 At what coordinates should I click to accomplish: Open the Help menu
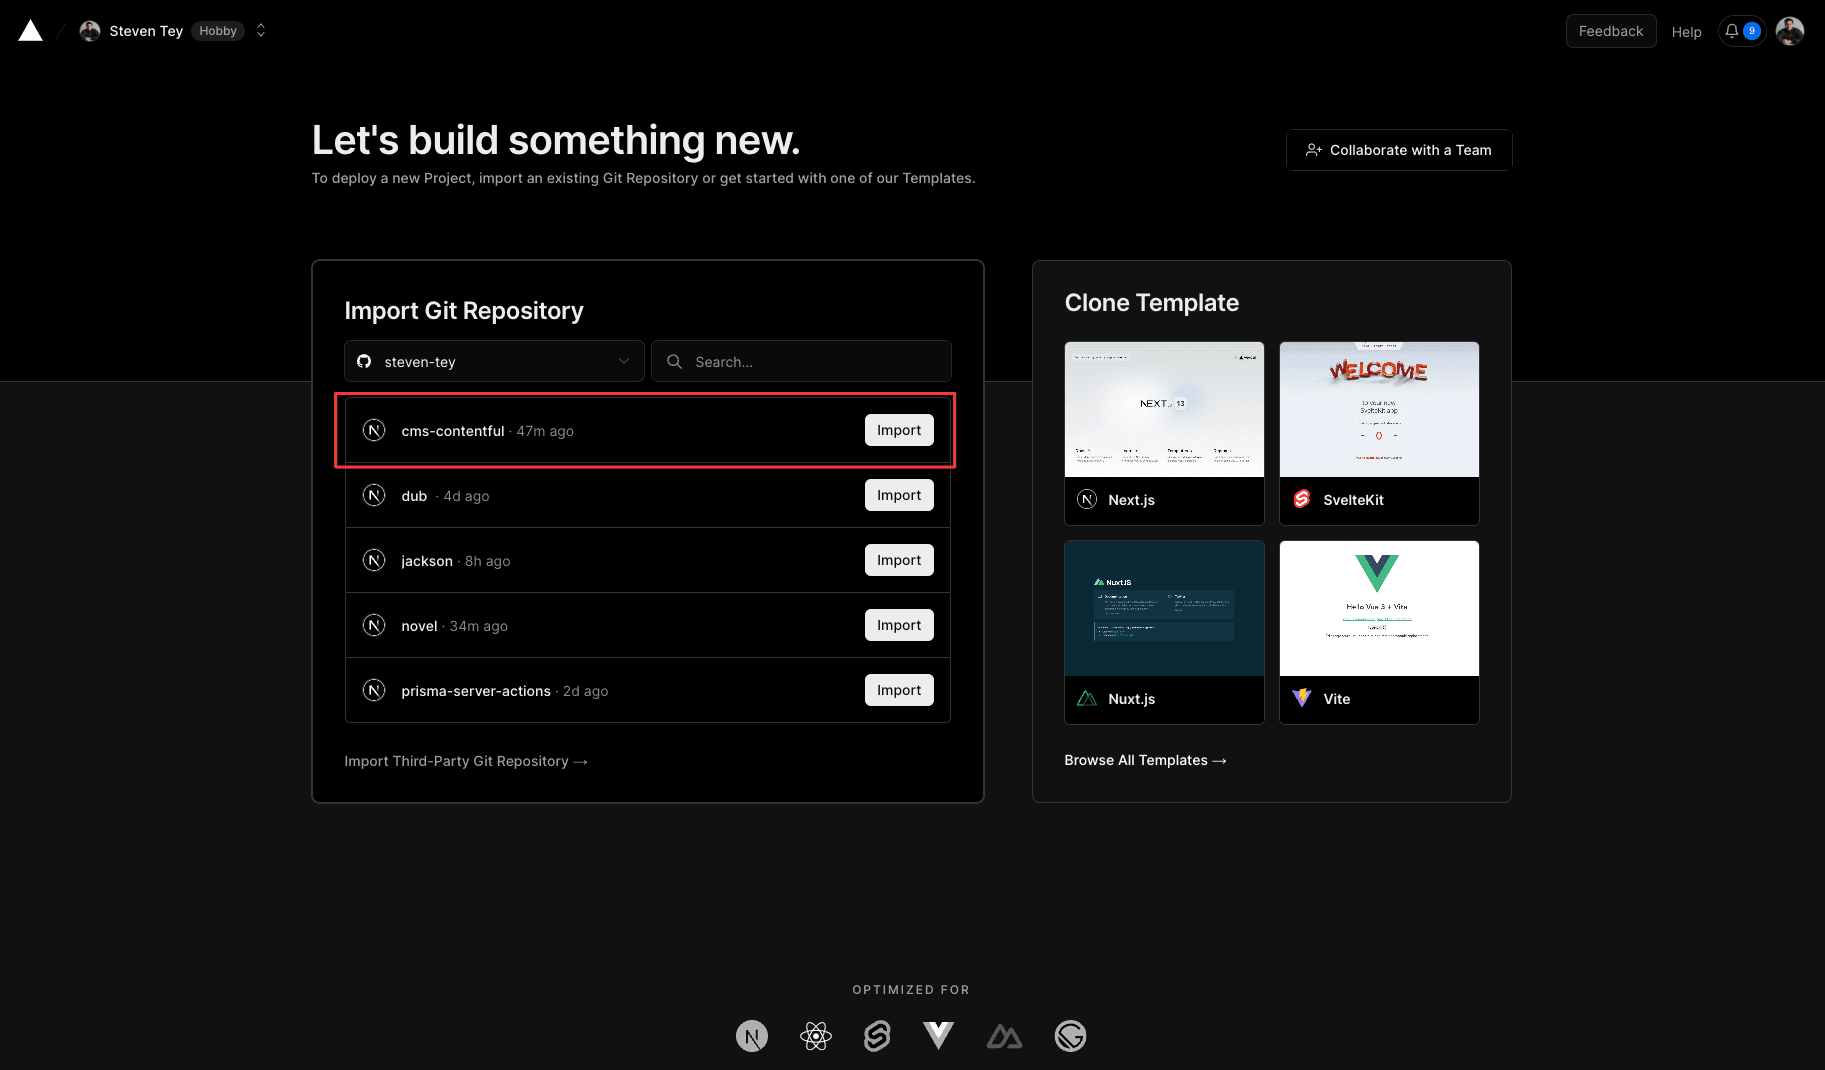(x=1686, y=32)
